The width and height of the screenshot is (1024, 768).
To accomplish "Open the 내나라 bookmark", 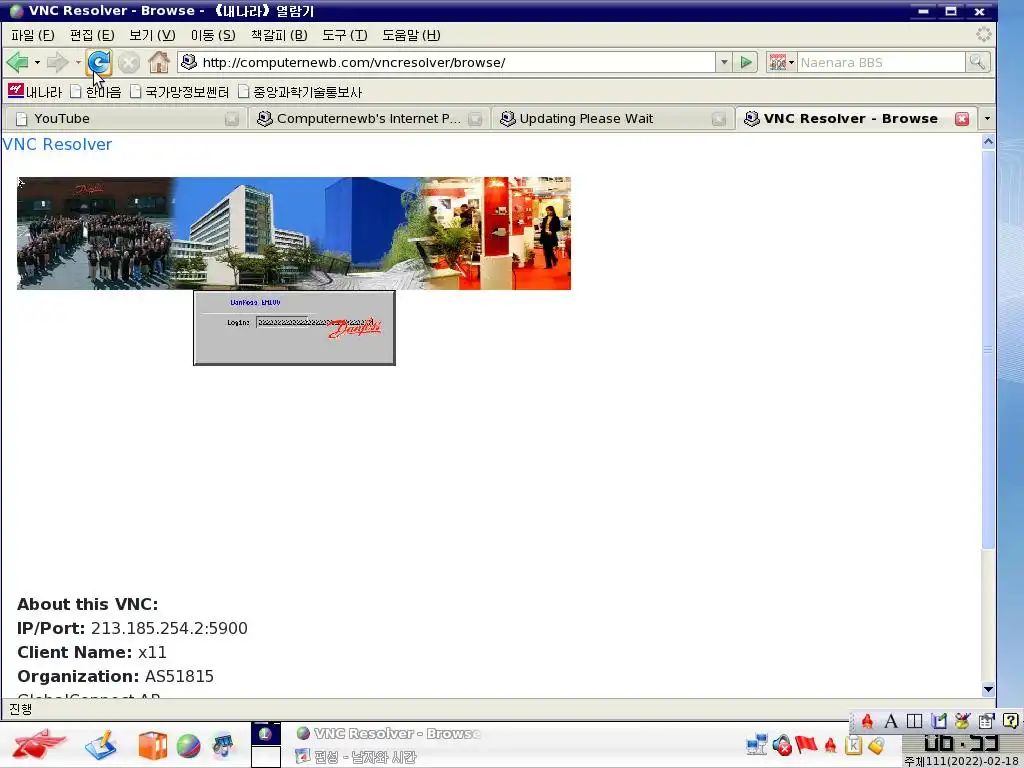I will point(35,91).
